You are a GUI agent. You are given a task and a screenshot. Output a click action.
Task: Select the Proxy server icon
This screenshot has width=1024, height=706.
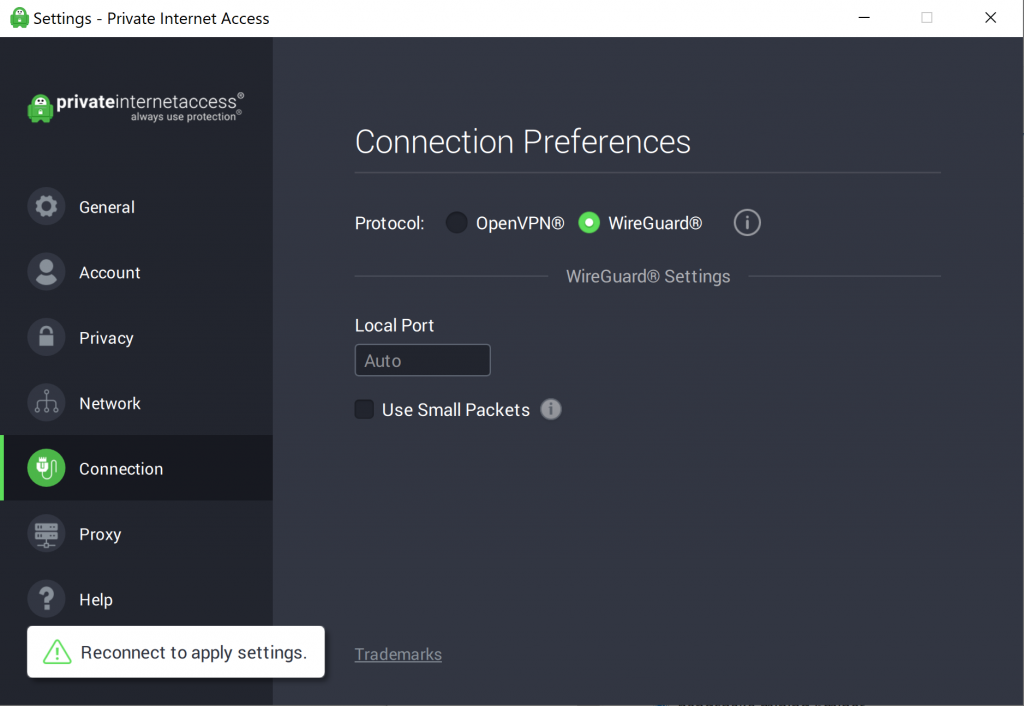pyautogui.click(x=46, y=534)
